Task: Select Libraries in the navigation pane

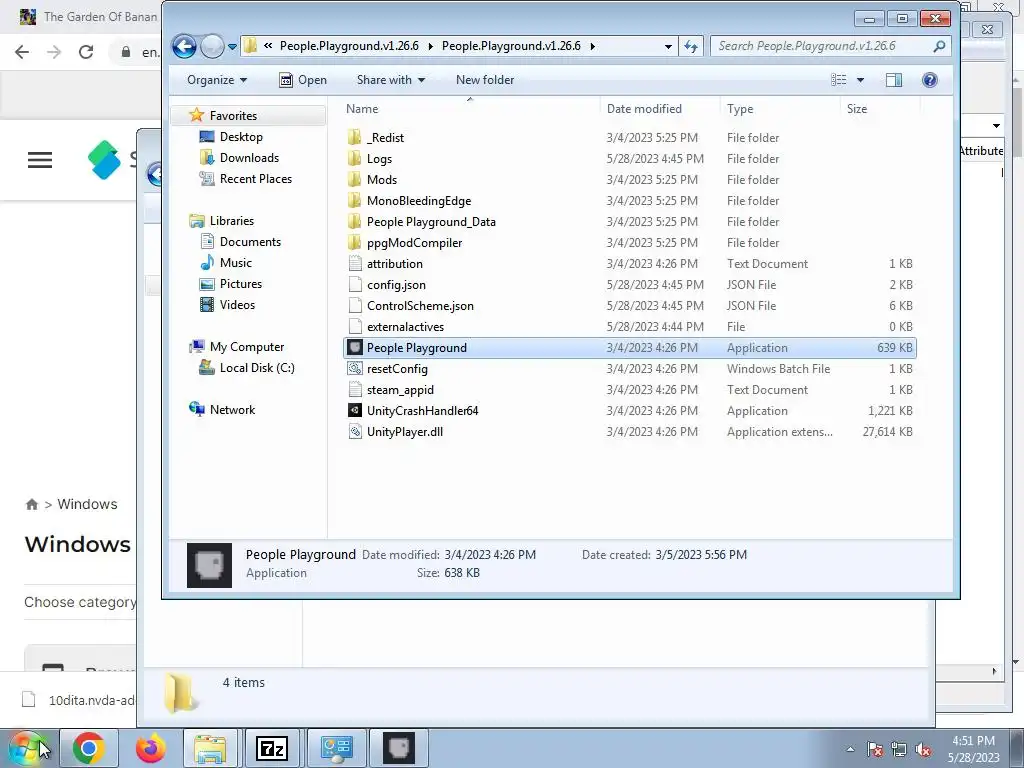Action: [x=231, y=221]
